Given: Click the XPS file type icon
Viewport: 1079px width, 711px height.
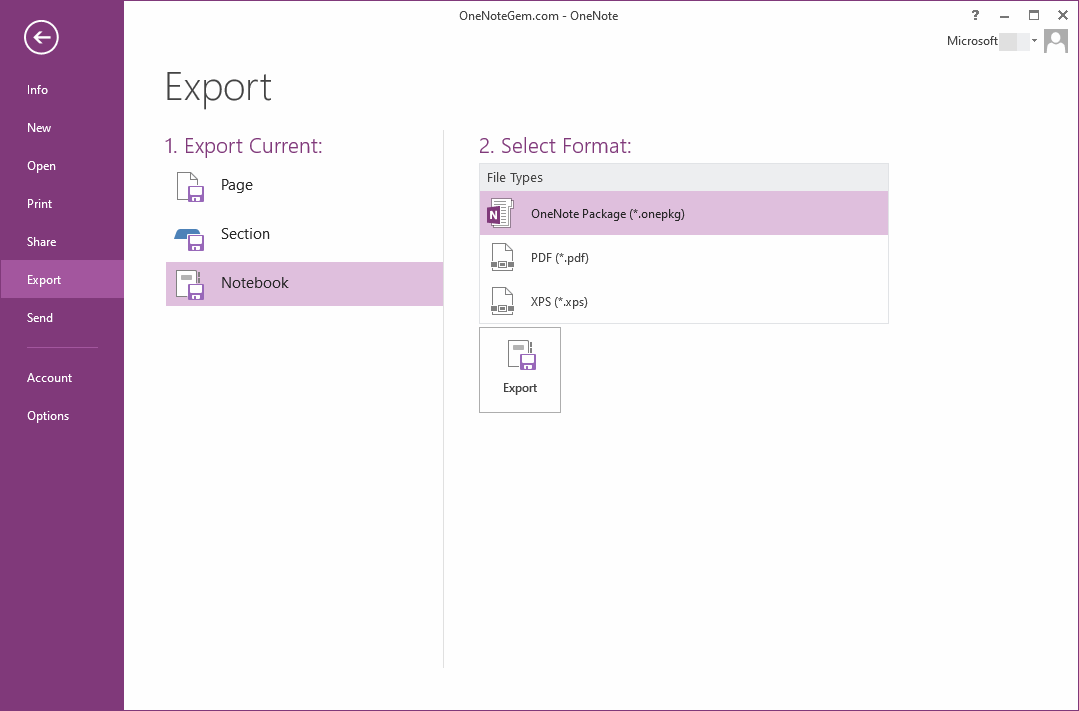Looking at the screenshot, I should tap(502, 301).
